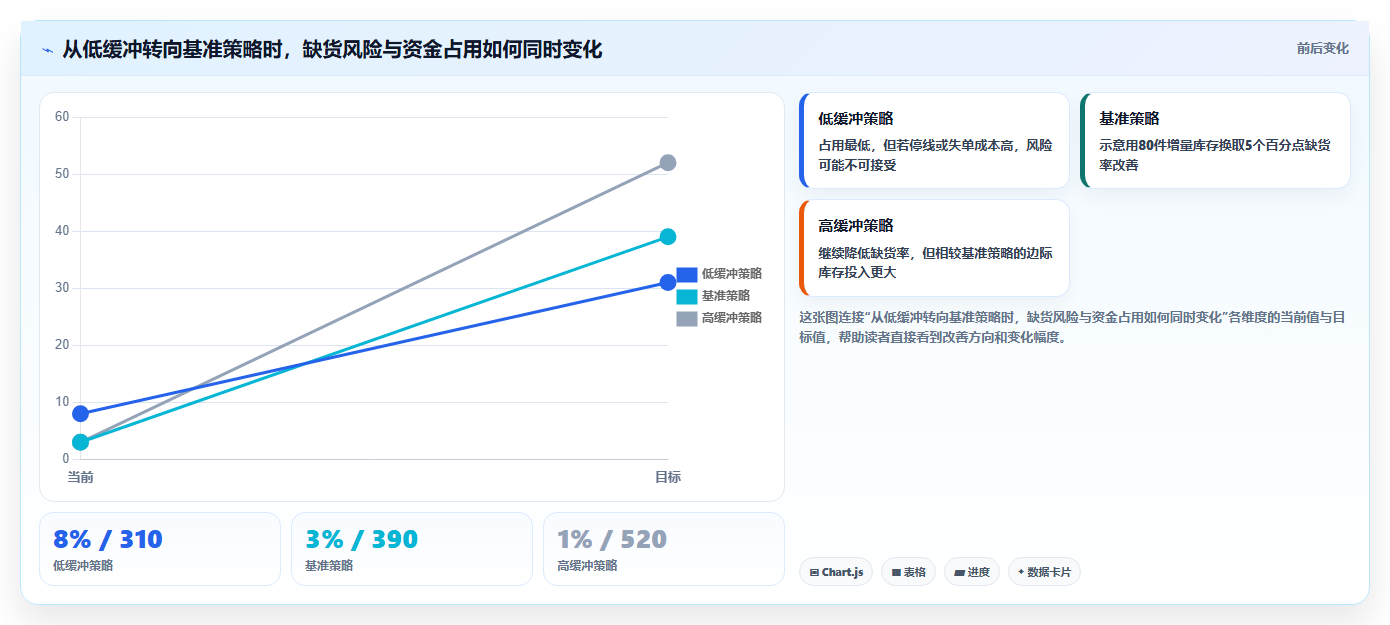Click the Chart.js tag
This screenshot has width=1390, height=625.
coord(836,572)
